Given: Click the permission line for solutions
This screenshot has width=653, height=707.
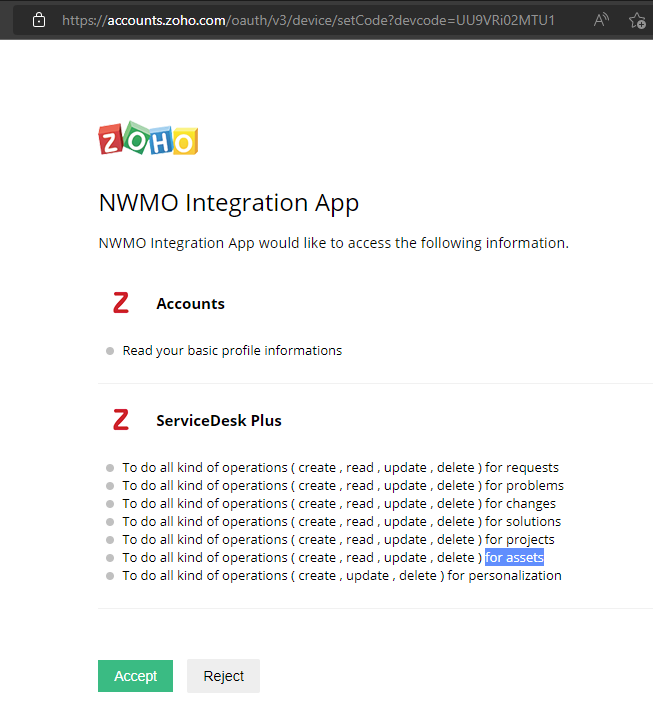Looking at the screenshot, I should (x=342, y=522).
